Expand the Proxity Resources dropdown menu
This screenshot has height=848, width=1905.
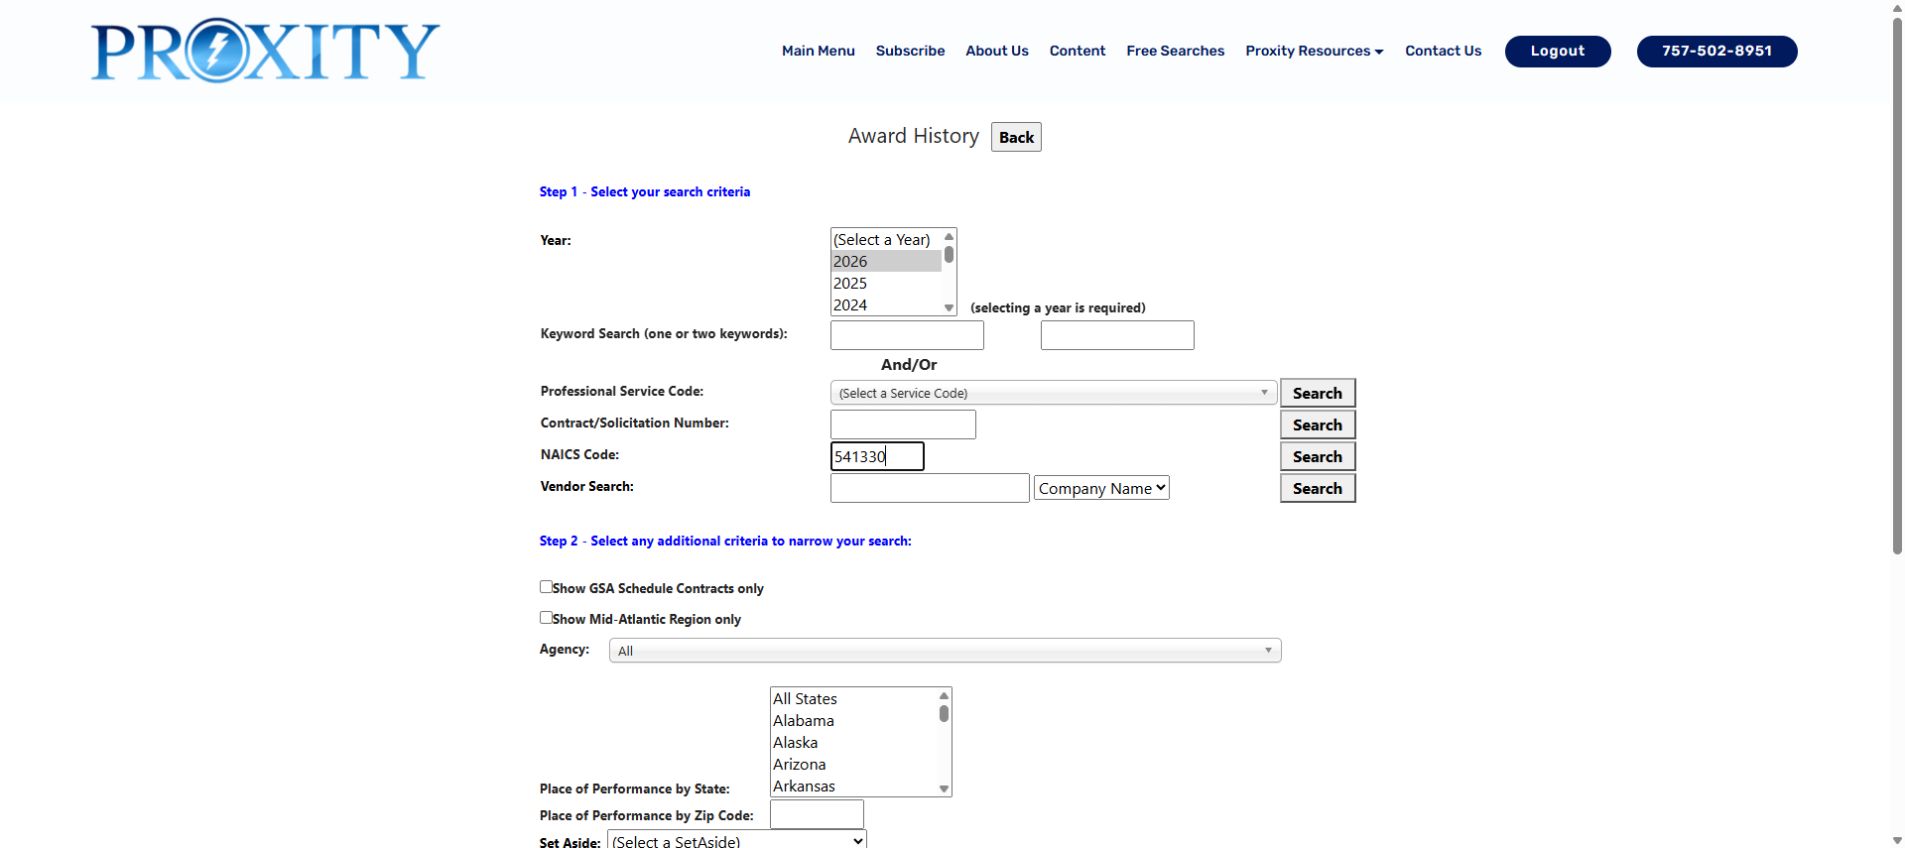pos(1314,51)
